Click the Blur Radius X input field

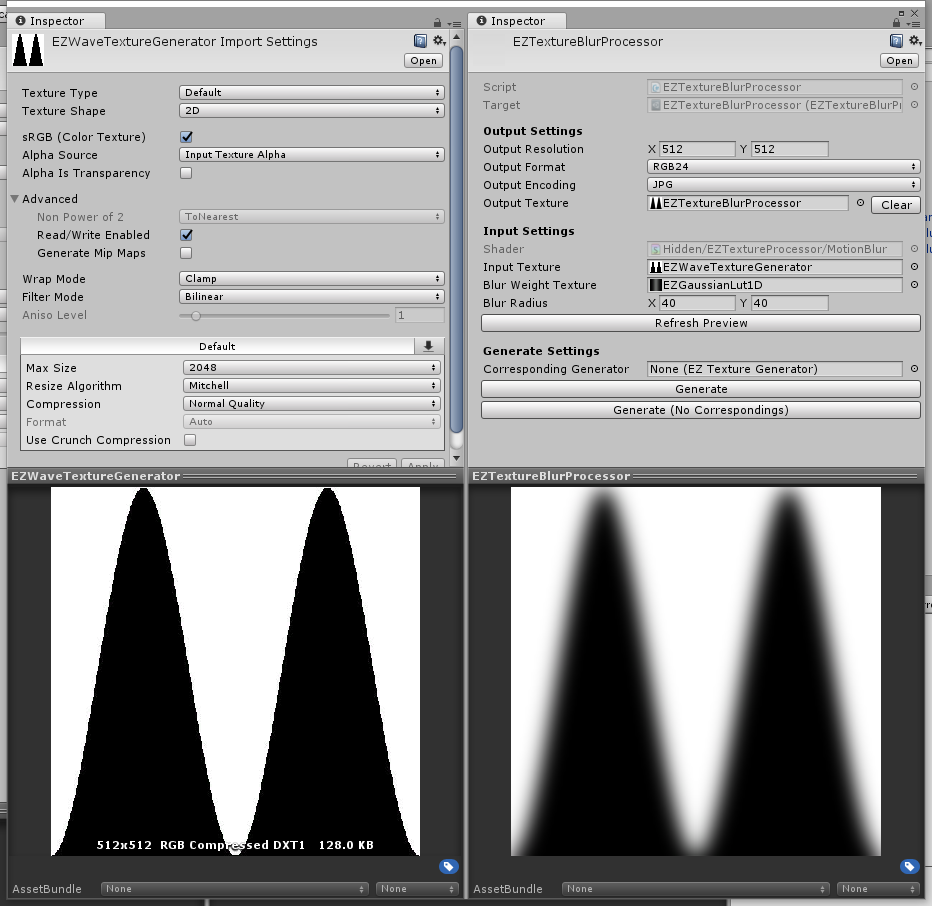click(697, 303)
